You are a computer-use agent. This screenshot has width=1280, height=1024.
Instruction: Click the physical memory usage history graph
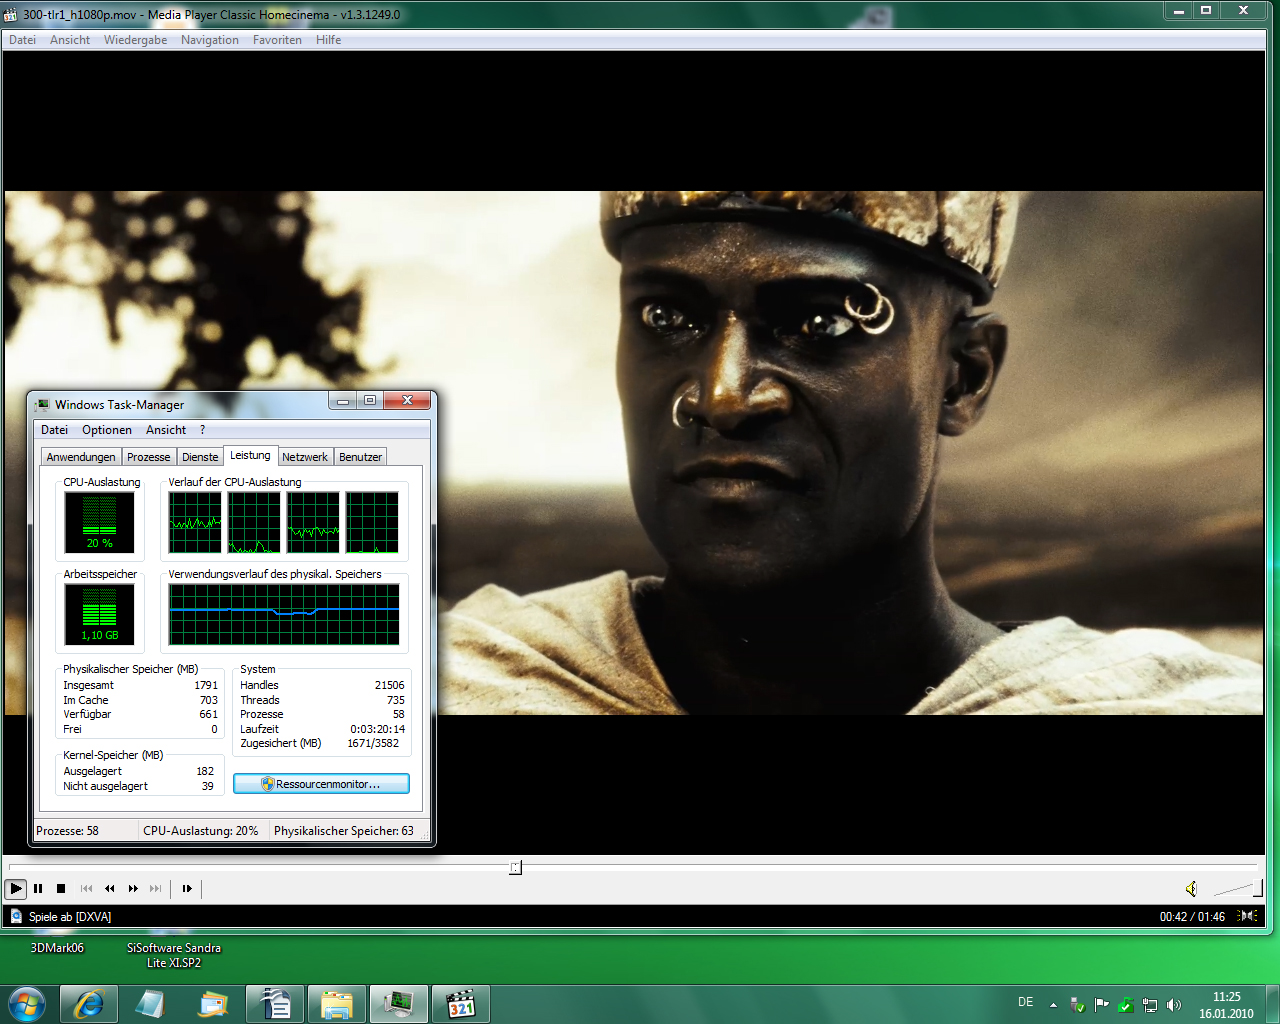284,614
